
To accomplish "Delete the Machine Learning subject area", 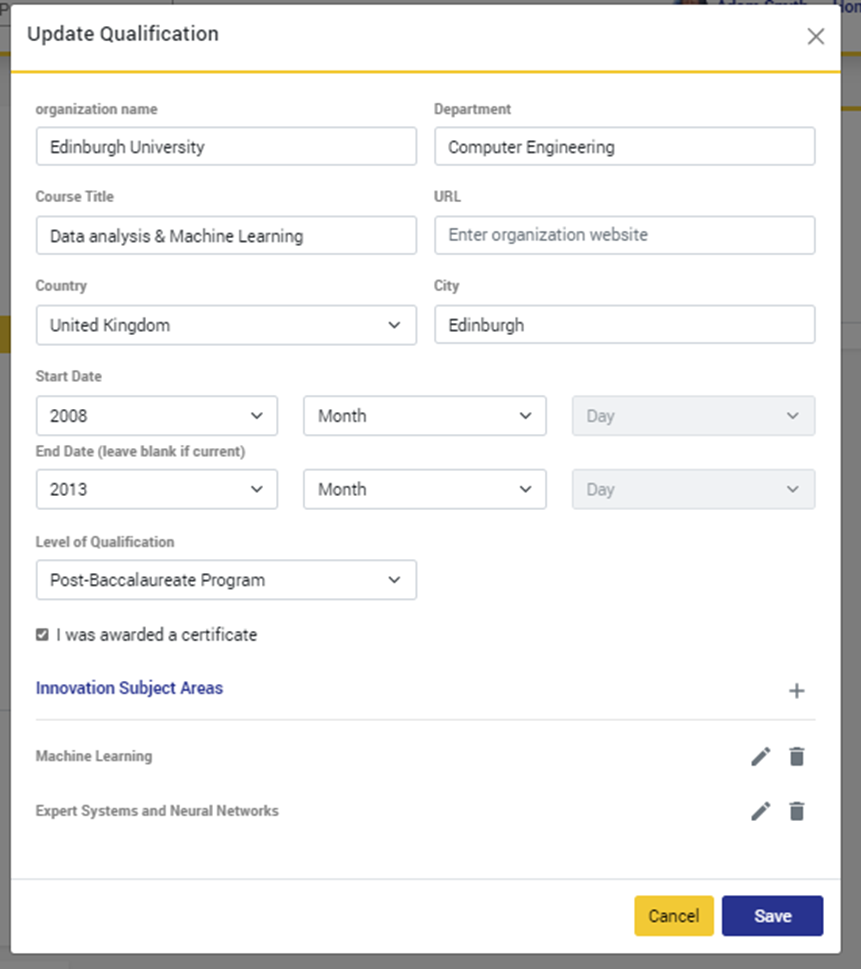I will coord(796,757).
